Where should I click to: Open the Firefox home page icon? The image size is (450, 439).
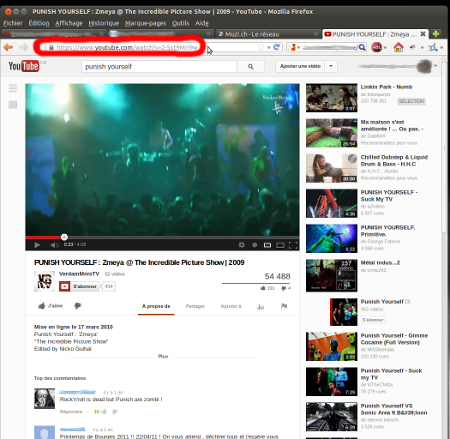[x=398, y=47]
